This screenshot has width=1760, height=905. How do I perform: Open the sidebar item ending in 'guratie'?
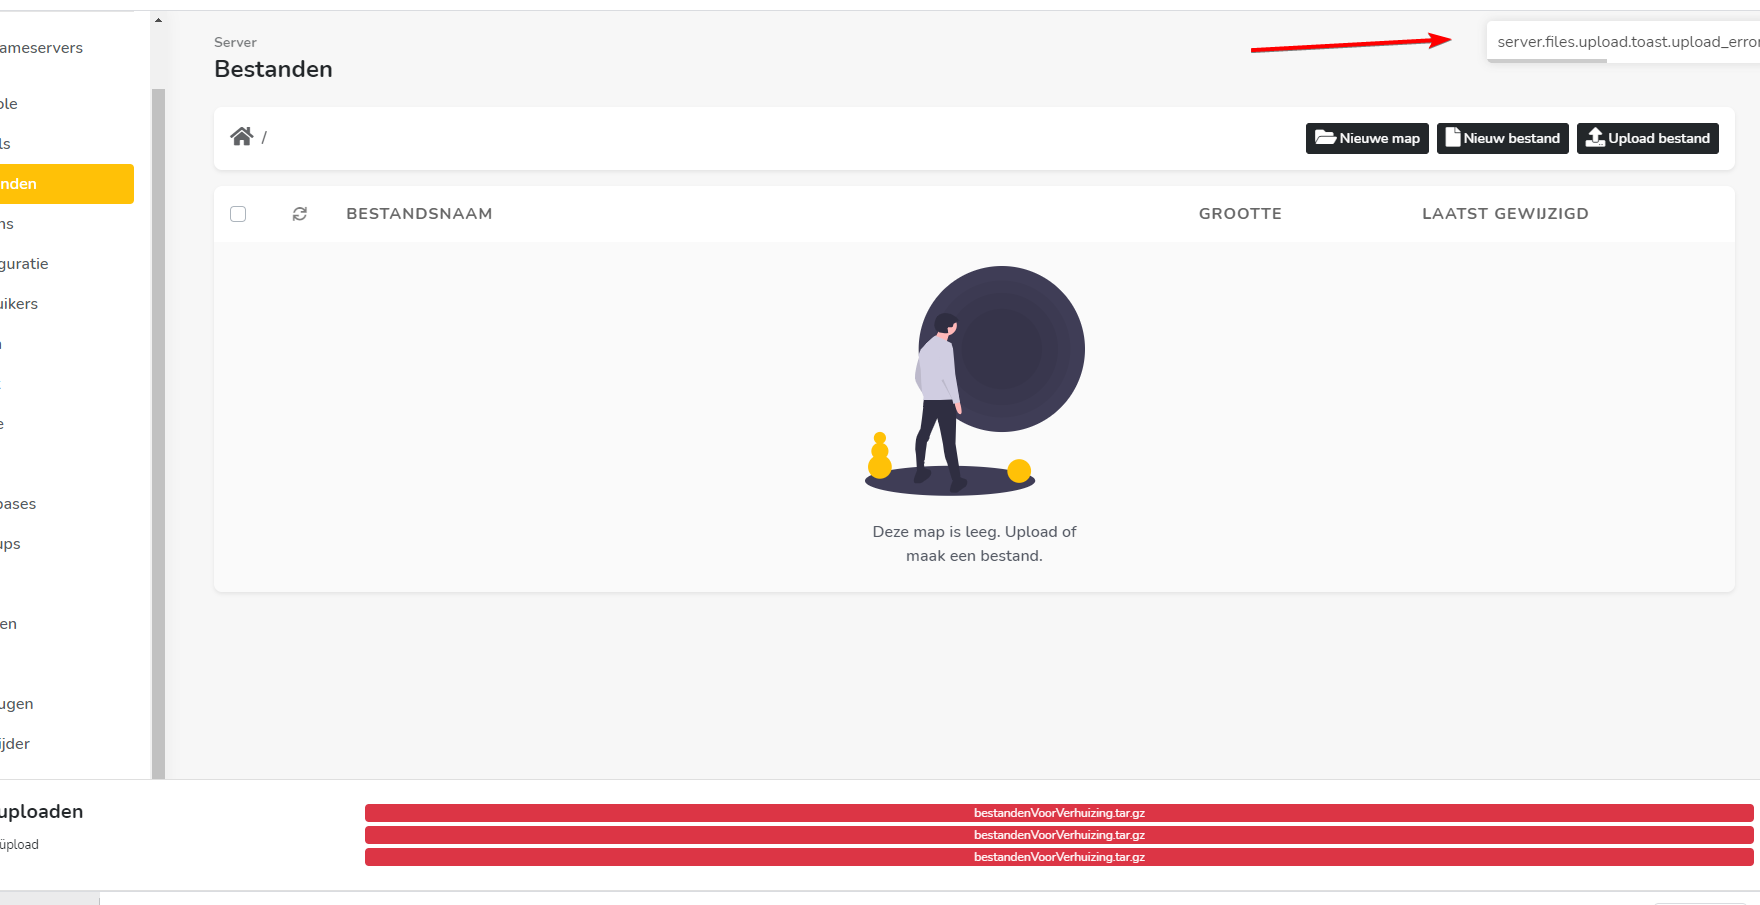pyautogui.click(x=25, y=264)
